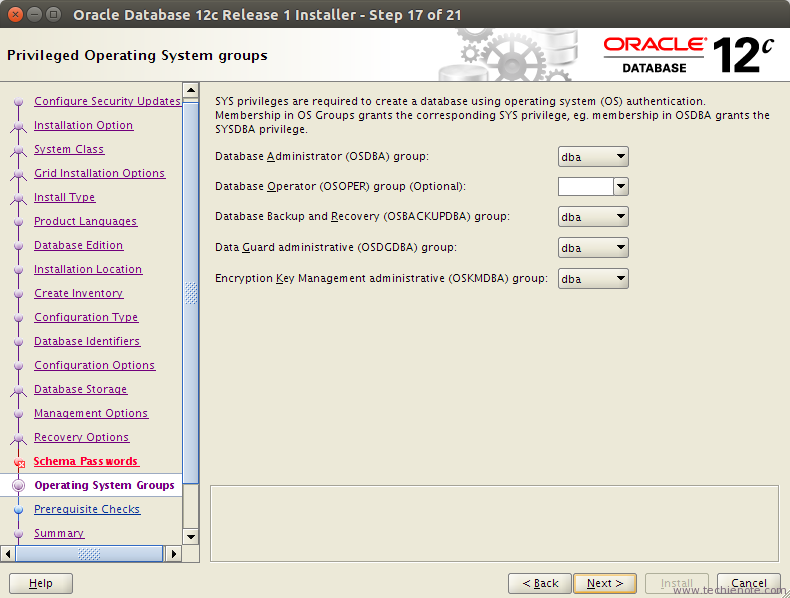Click the step list scroll up arrow
This screenshot has width=790, height=598.
pos(191,91)
